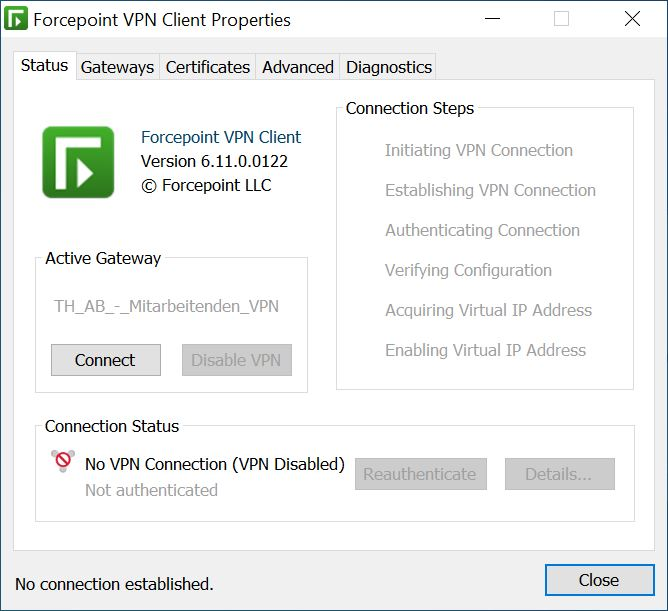This screenshot has height=611, width=668.
Task: Show the Diagnostics tab
Action: coord(389,67)
